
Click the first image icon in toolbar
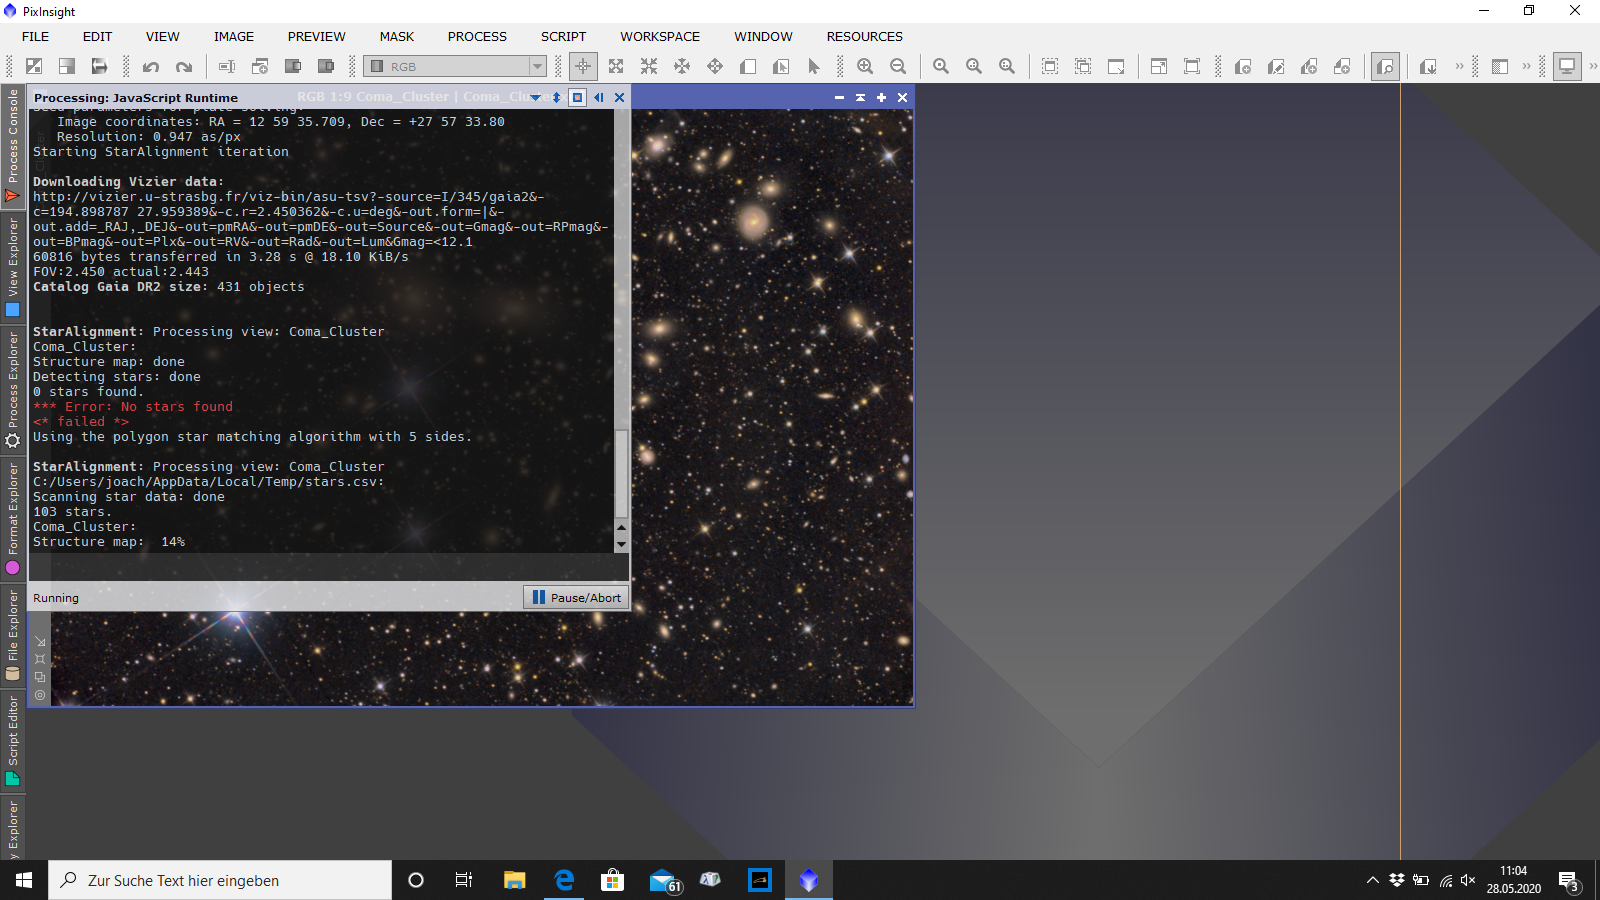(x=34, y=66)
